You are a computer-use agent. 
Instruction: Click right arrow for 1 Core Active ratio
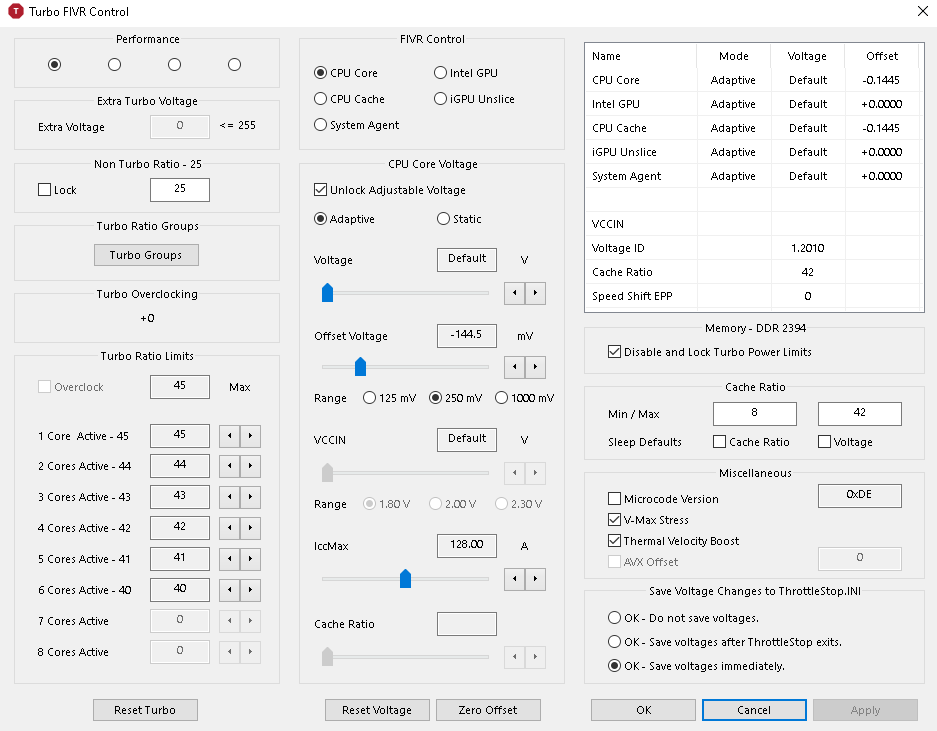click(x=250, y=436)
